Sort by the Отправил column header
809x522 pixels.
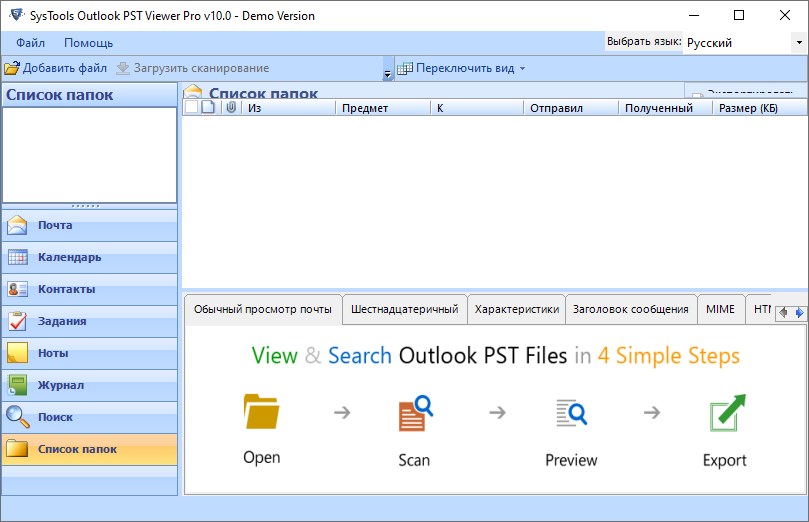click(x=571, y=108)
